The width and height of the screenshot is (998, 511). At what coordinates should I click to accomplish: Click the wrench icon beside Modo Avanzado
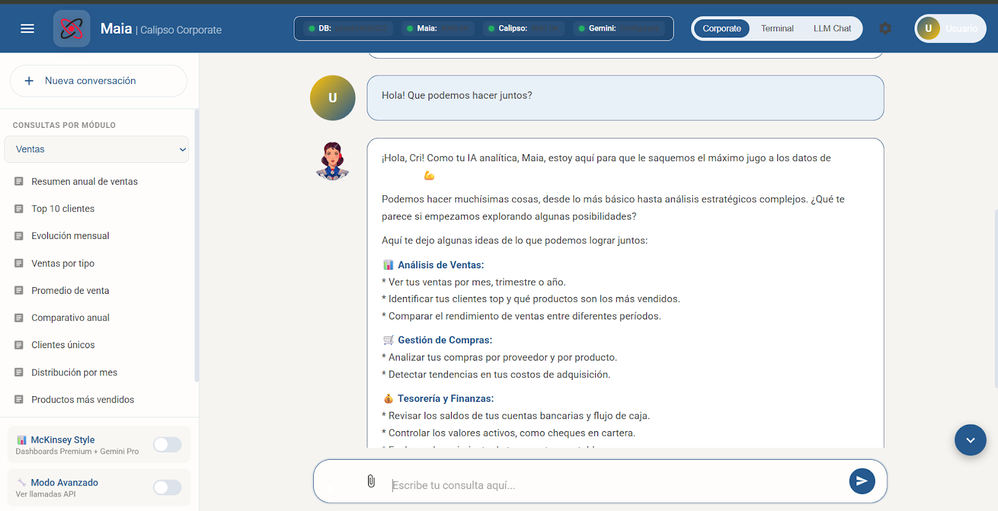click(x=22, y=482)
